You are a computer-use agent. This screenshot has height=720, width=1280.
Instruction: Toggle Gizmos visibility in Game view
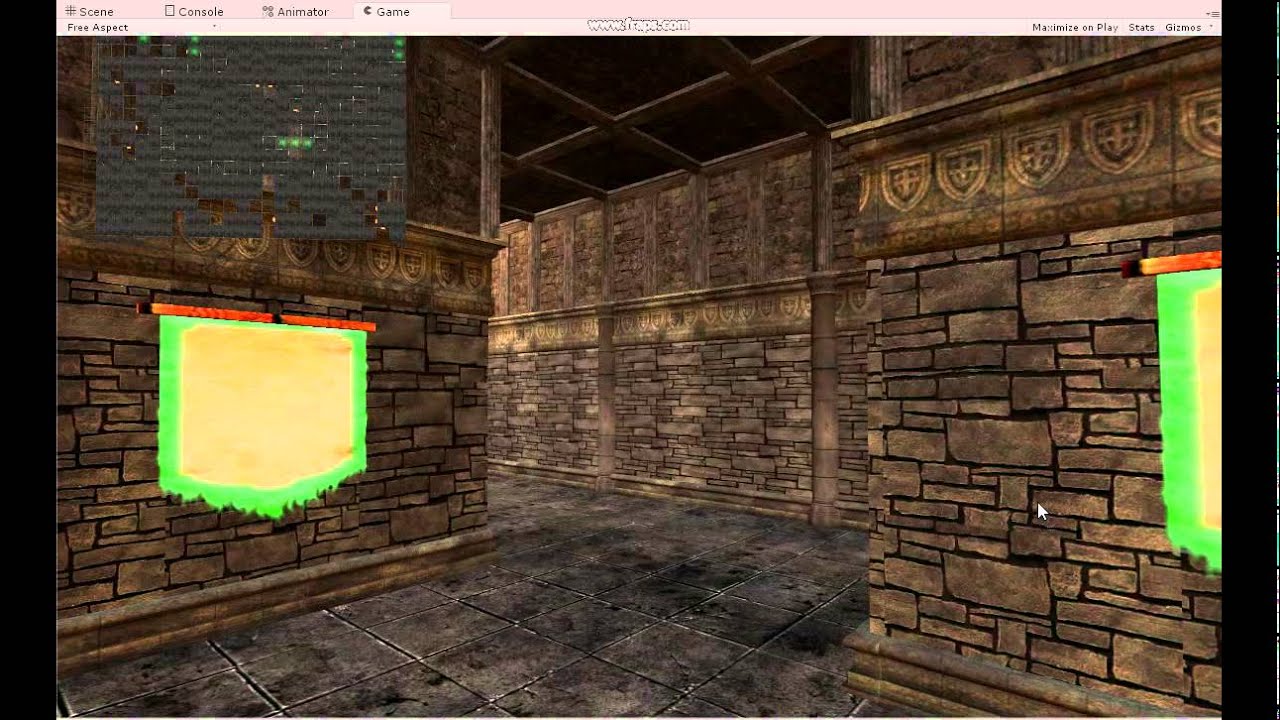click(x=1183, y=27)
